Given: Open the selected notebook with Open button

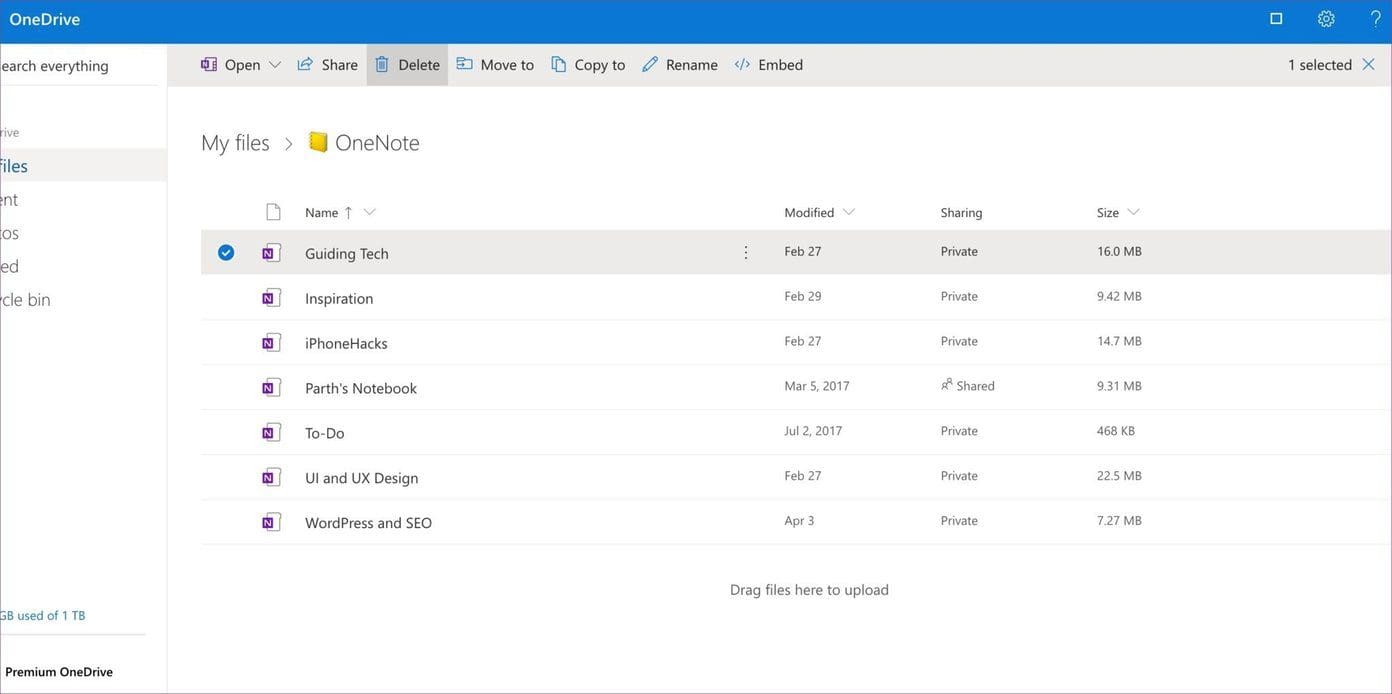Looking at the screenshot, I should pos(231,65).
